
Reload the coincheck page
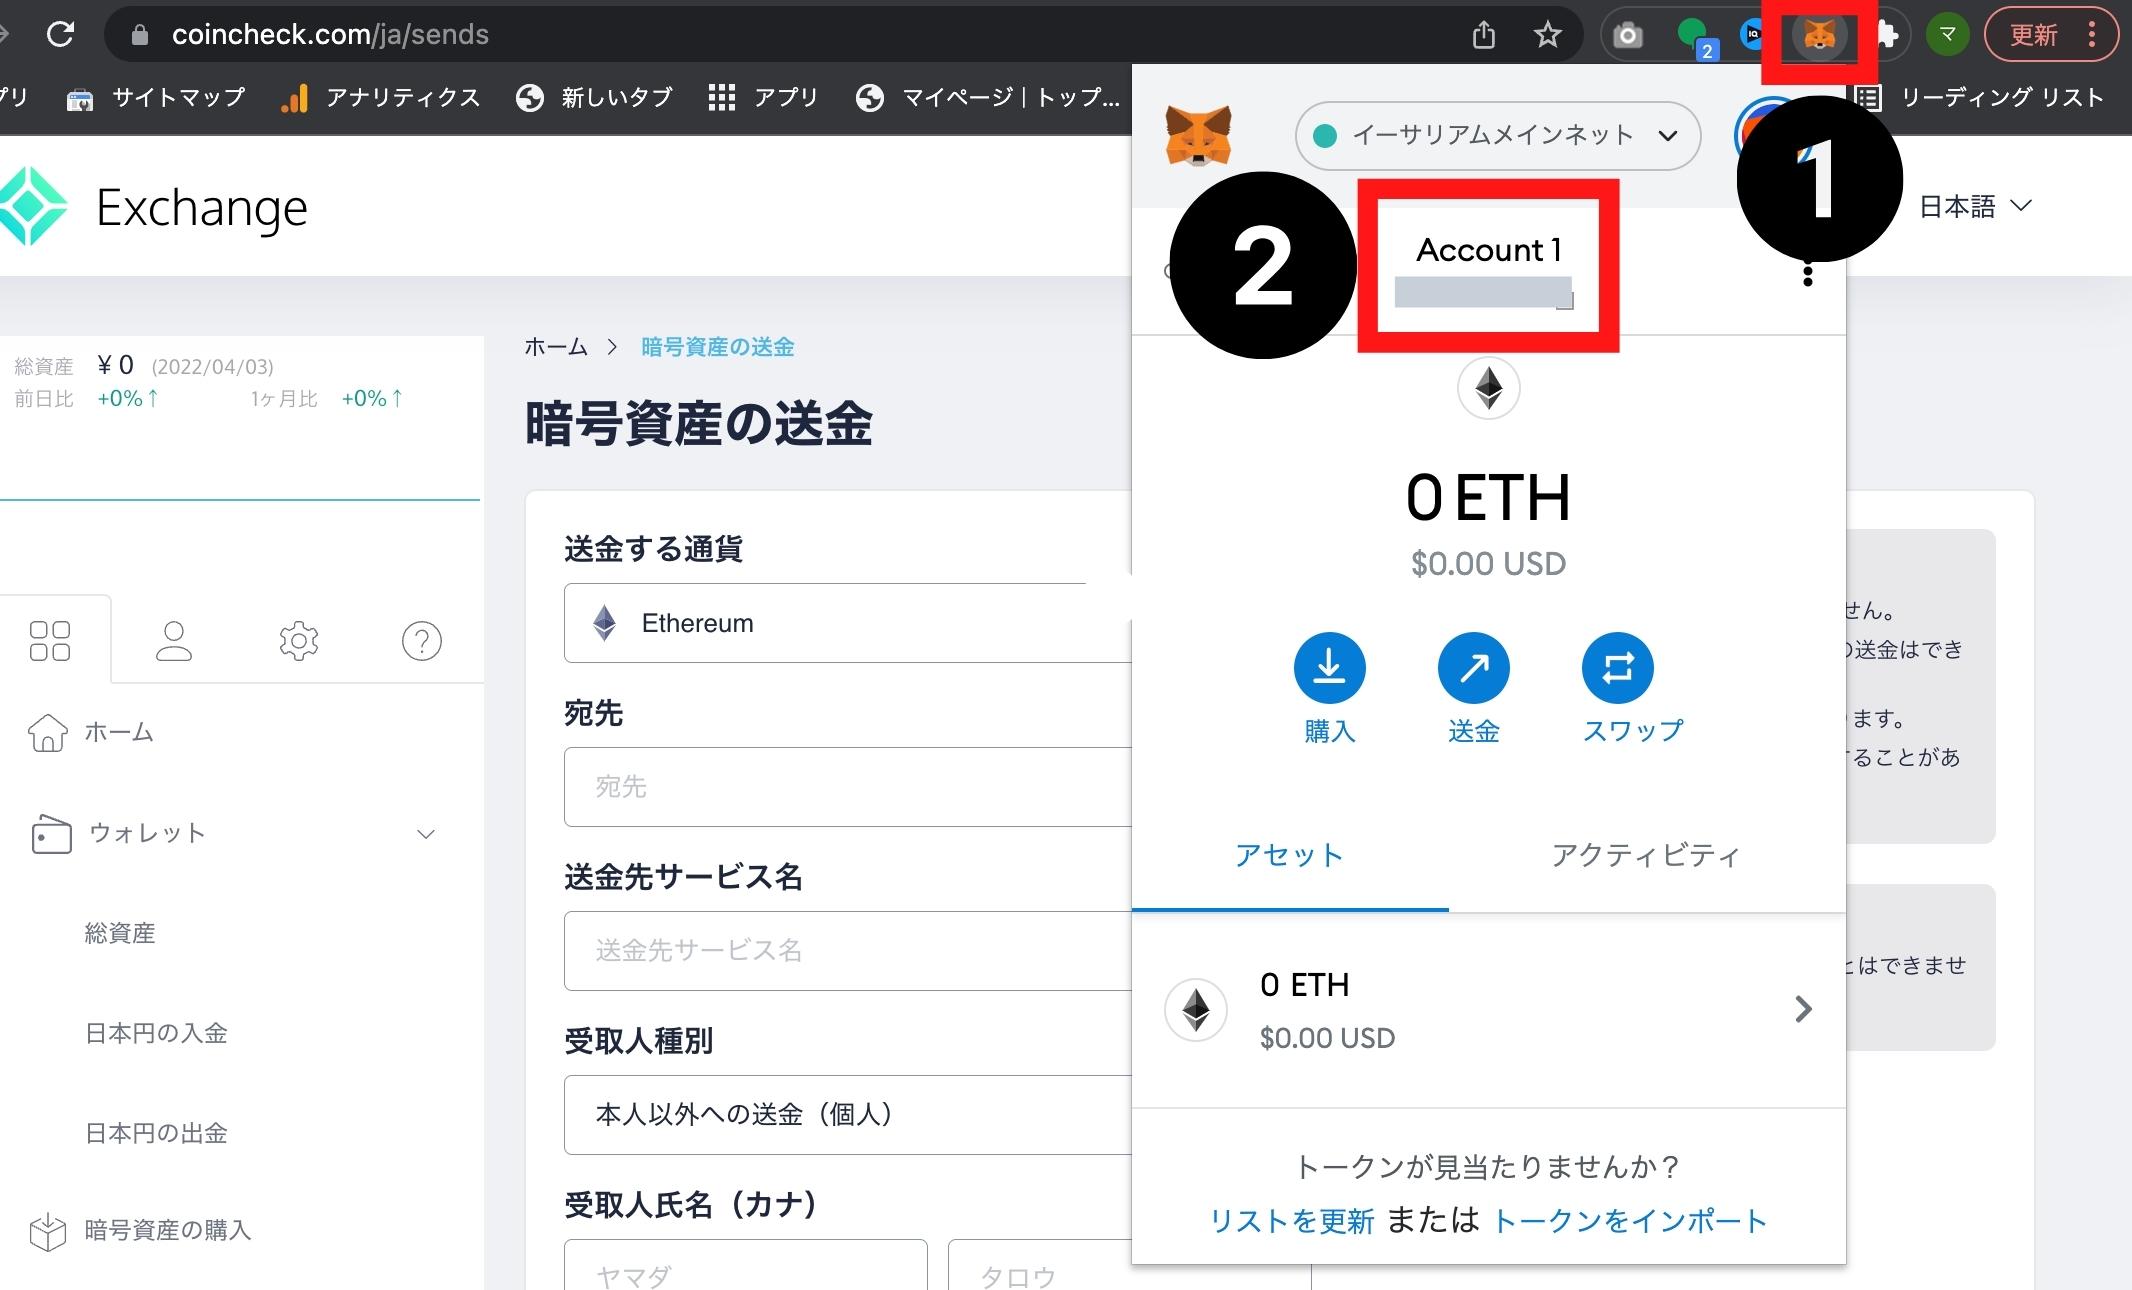point(61,35)
